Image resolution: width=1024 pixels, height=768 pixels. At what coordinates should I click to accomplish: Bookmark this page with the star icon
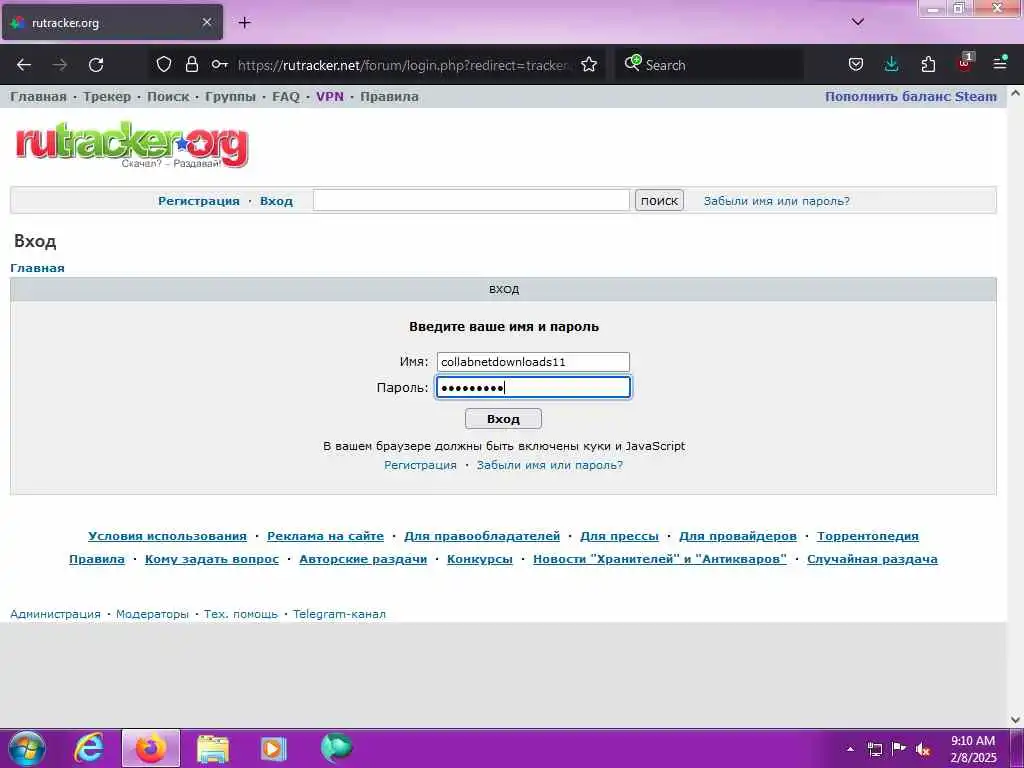pyautogui.click(x=589, y=64)
